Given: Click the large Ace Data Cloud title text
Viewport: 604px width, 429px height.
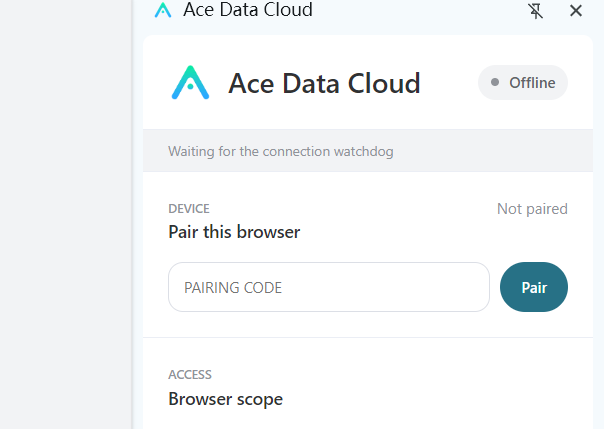Looking at the screenshot, I should (x=324, y=83).
